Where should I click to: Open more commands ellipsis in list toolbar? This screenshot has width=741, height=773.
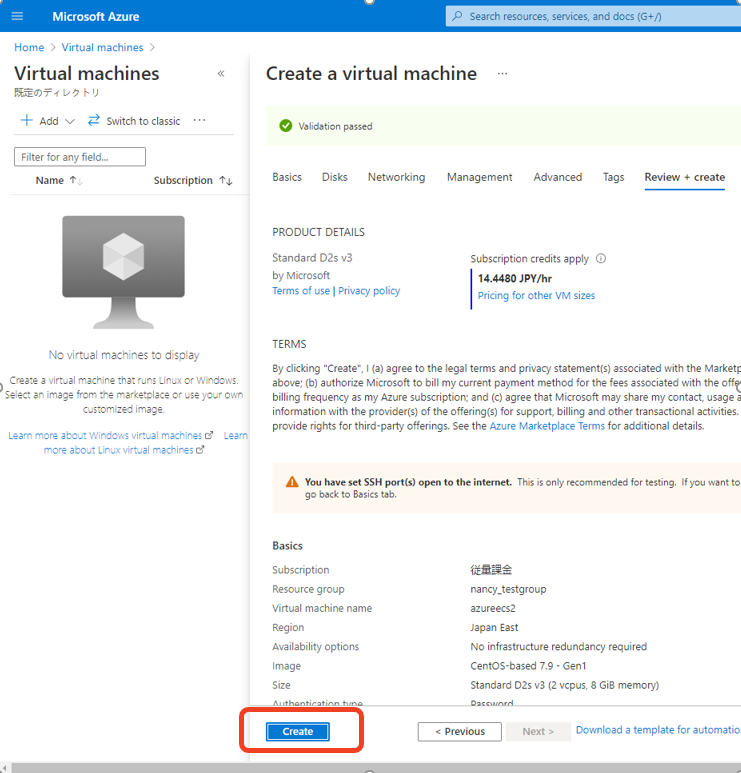pos(200,120)
